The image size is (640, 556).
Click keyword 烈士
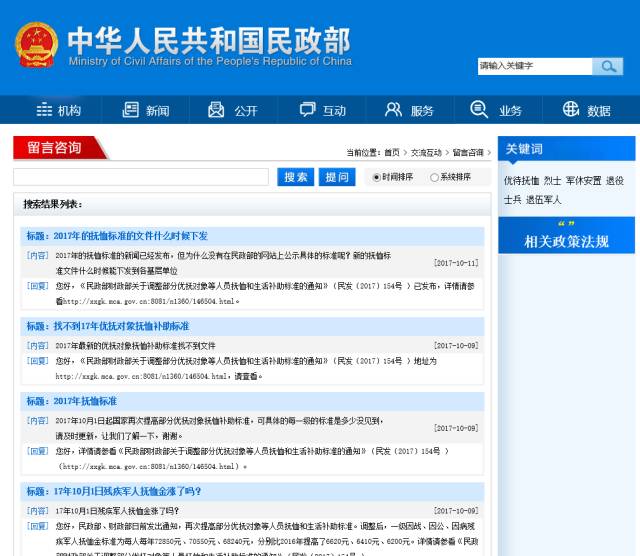click(x=552, y=180)
